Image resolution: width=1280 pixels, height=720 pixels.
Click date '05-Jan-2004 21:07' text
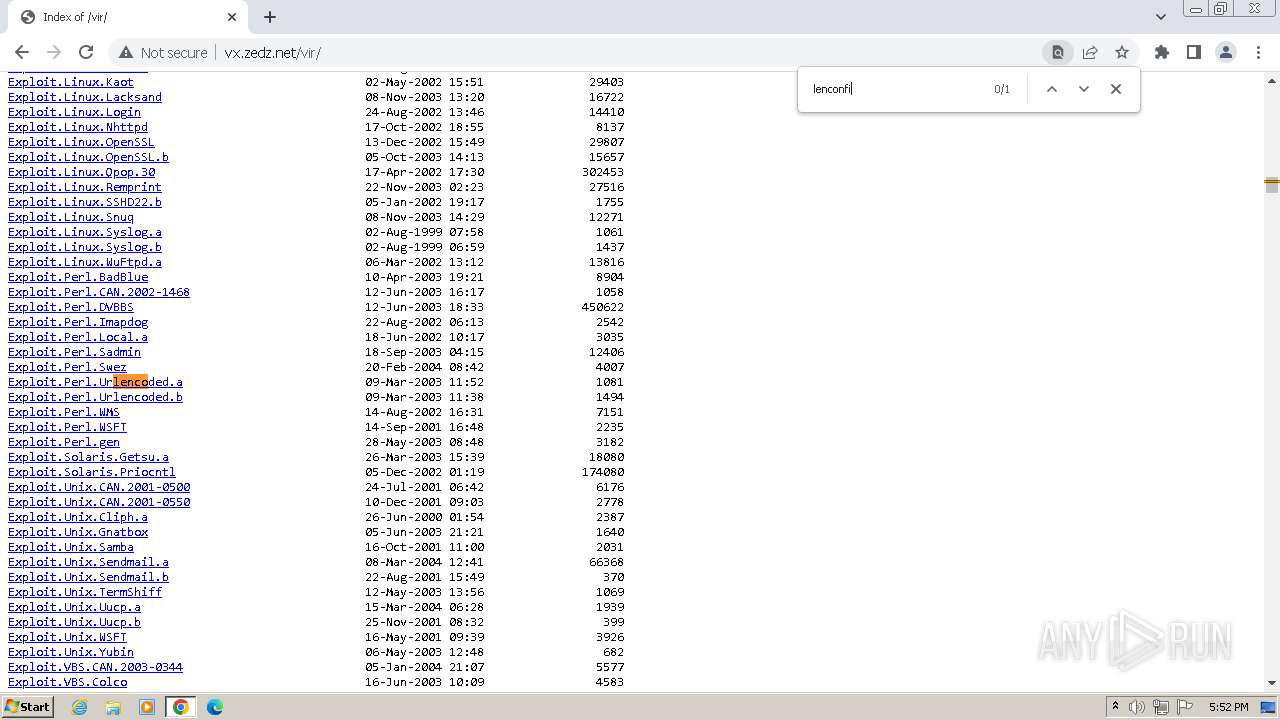[x=424, y=667]
